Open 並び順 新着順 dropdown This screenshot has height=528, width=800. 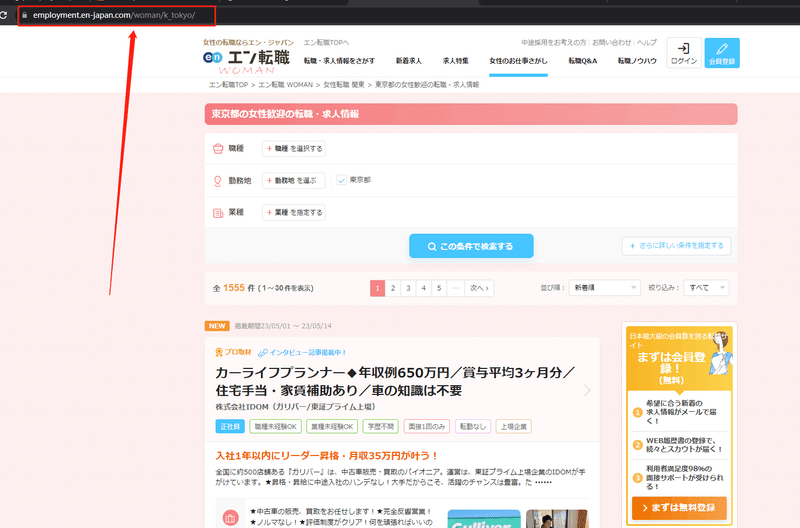click(x=605, y=288)
